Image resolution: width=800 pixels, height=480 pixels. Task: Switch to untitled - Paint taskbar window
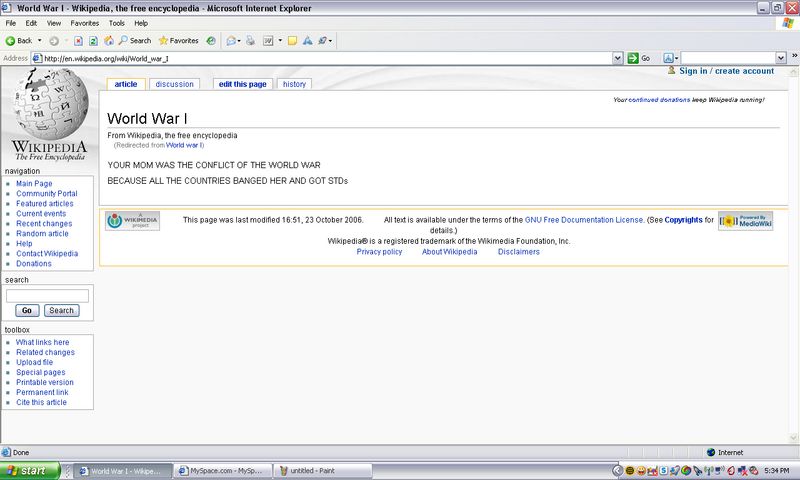click(x=321, y=471)
